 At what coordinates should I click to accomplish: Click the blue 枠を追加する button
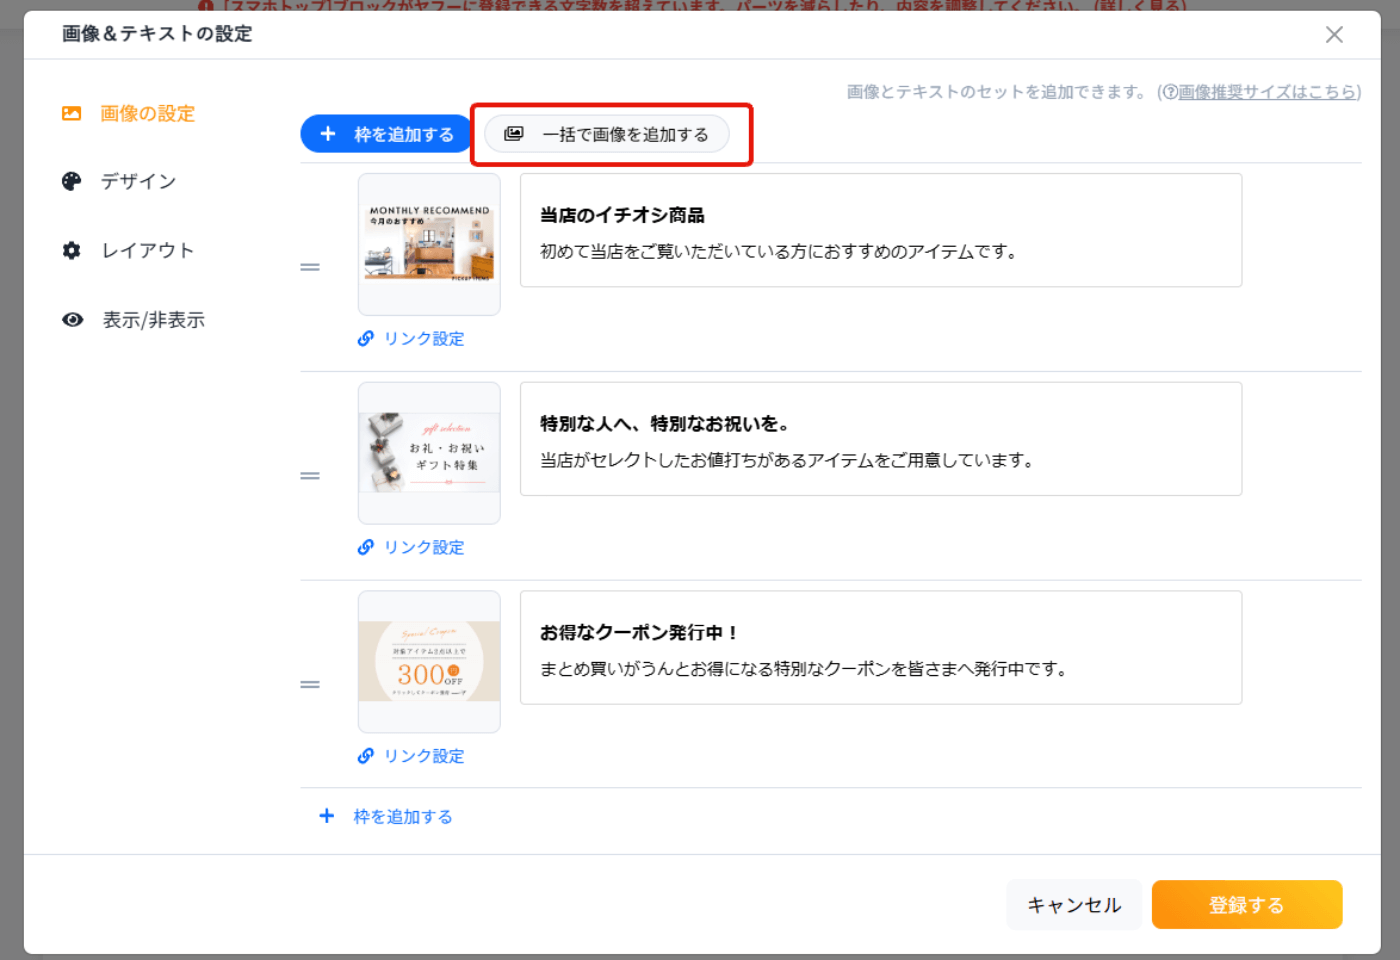pyautogui.click(x=386, y=134)
